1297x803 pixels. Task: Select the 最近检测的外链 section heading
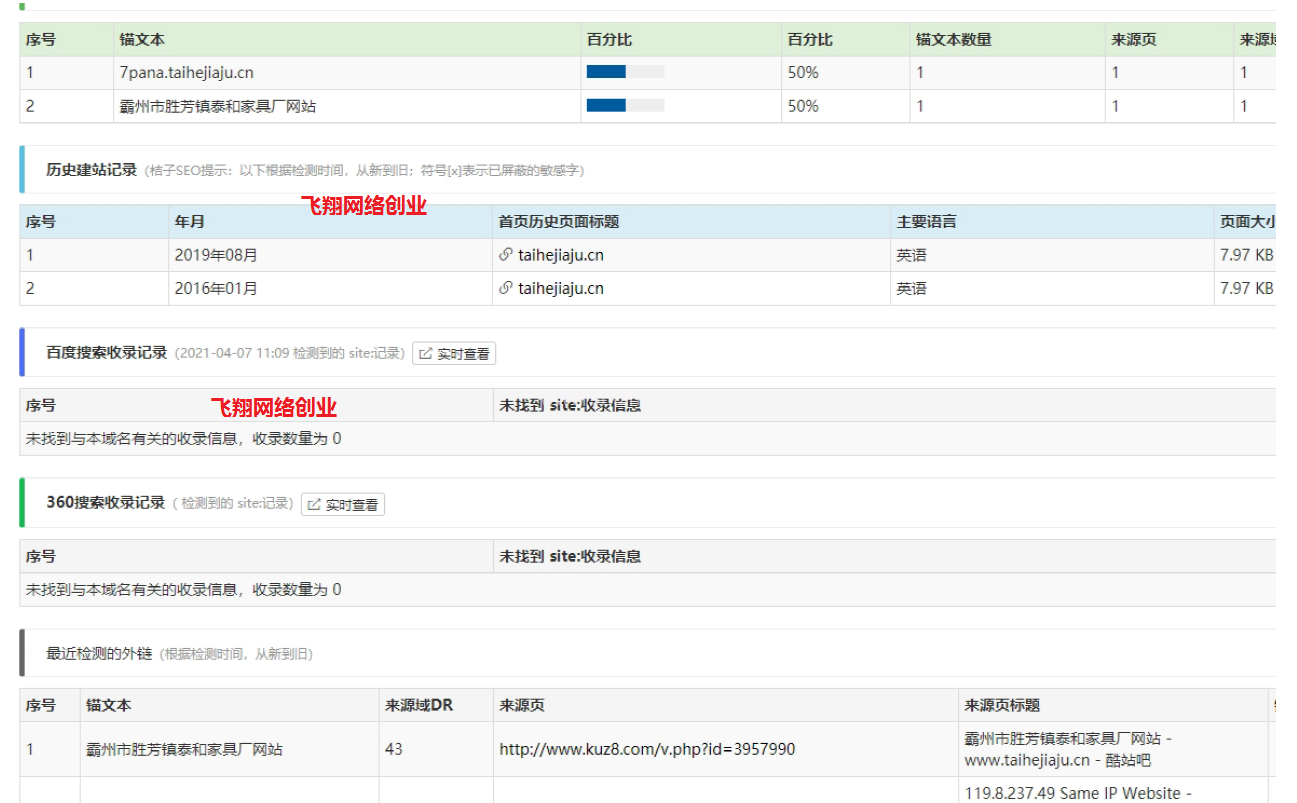point(99,654)
